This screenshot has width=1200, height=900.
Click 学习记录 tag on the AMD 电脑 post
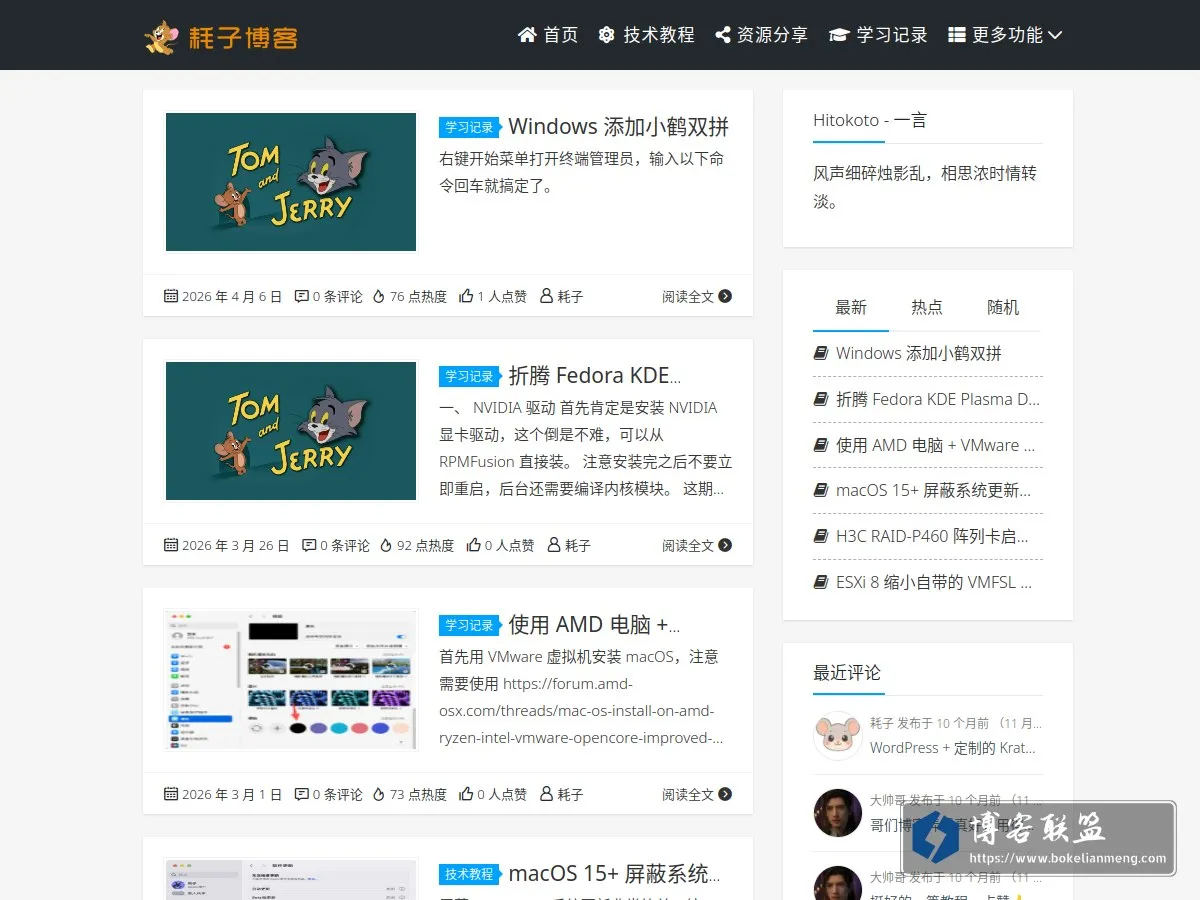point(469,626)
